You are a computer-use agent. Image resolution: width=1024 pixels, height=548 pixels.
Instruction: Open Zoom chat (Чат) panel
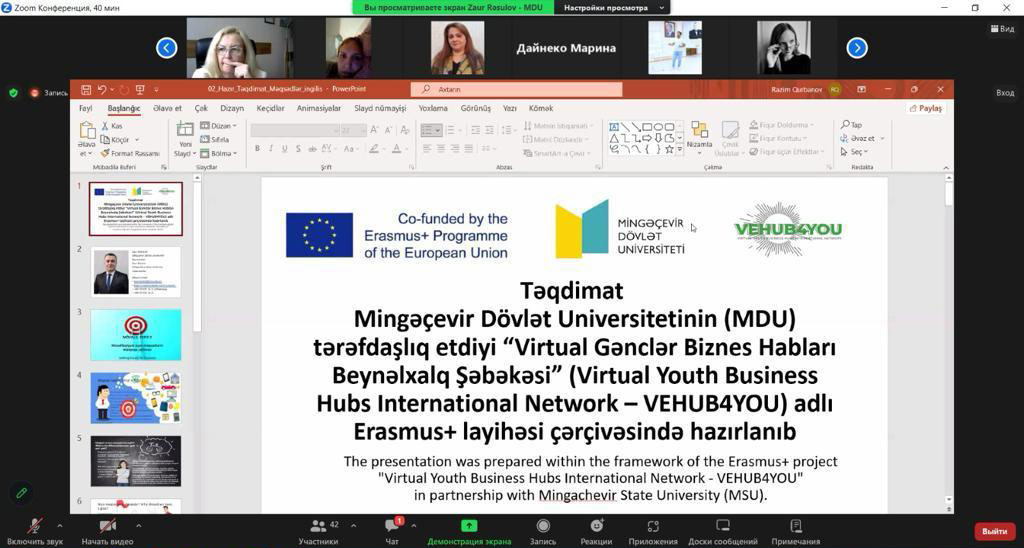(392, 531)
